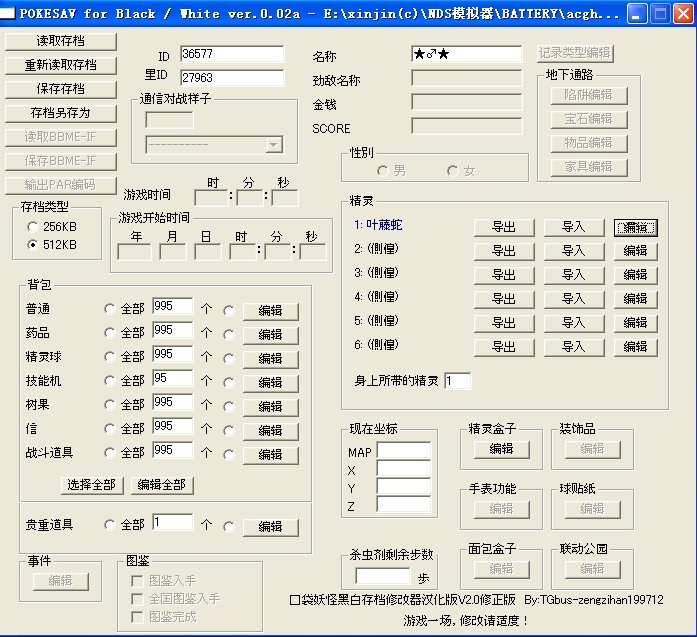Minimize the POKESAV window
The image size is (697, 637).
[x=637, y=14]
